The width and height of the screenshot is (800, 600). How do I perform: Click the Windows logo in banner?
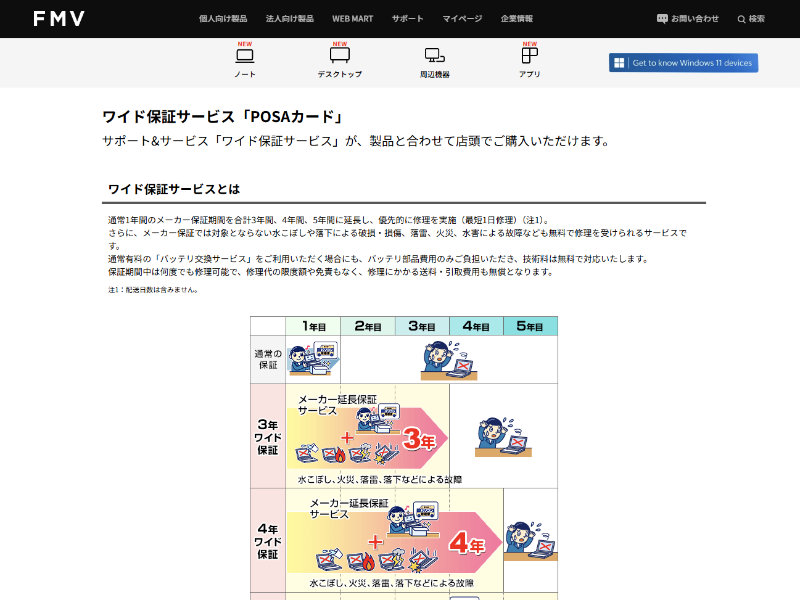point(620,63)
